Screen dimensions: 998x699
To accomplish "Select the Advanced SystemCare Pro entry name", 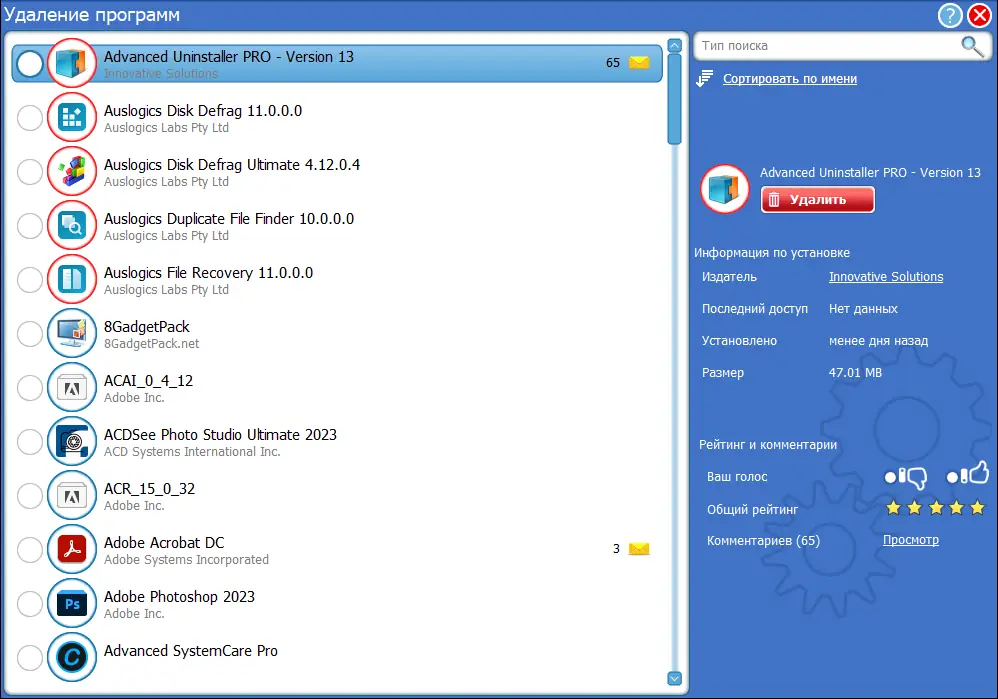I will tap(190, 651).
